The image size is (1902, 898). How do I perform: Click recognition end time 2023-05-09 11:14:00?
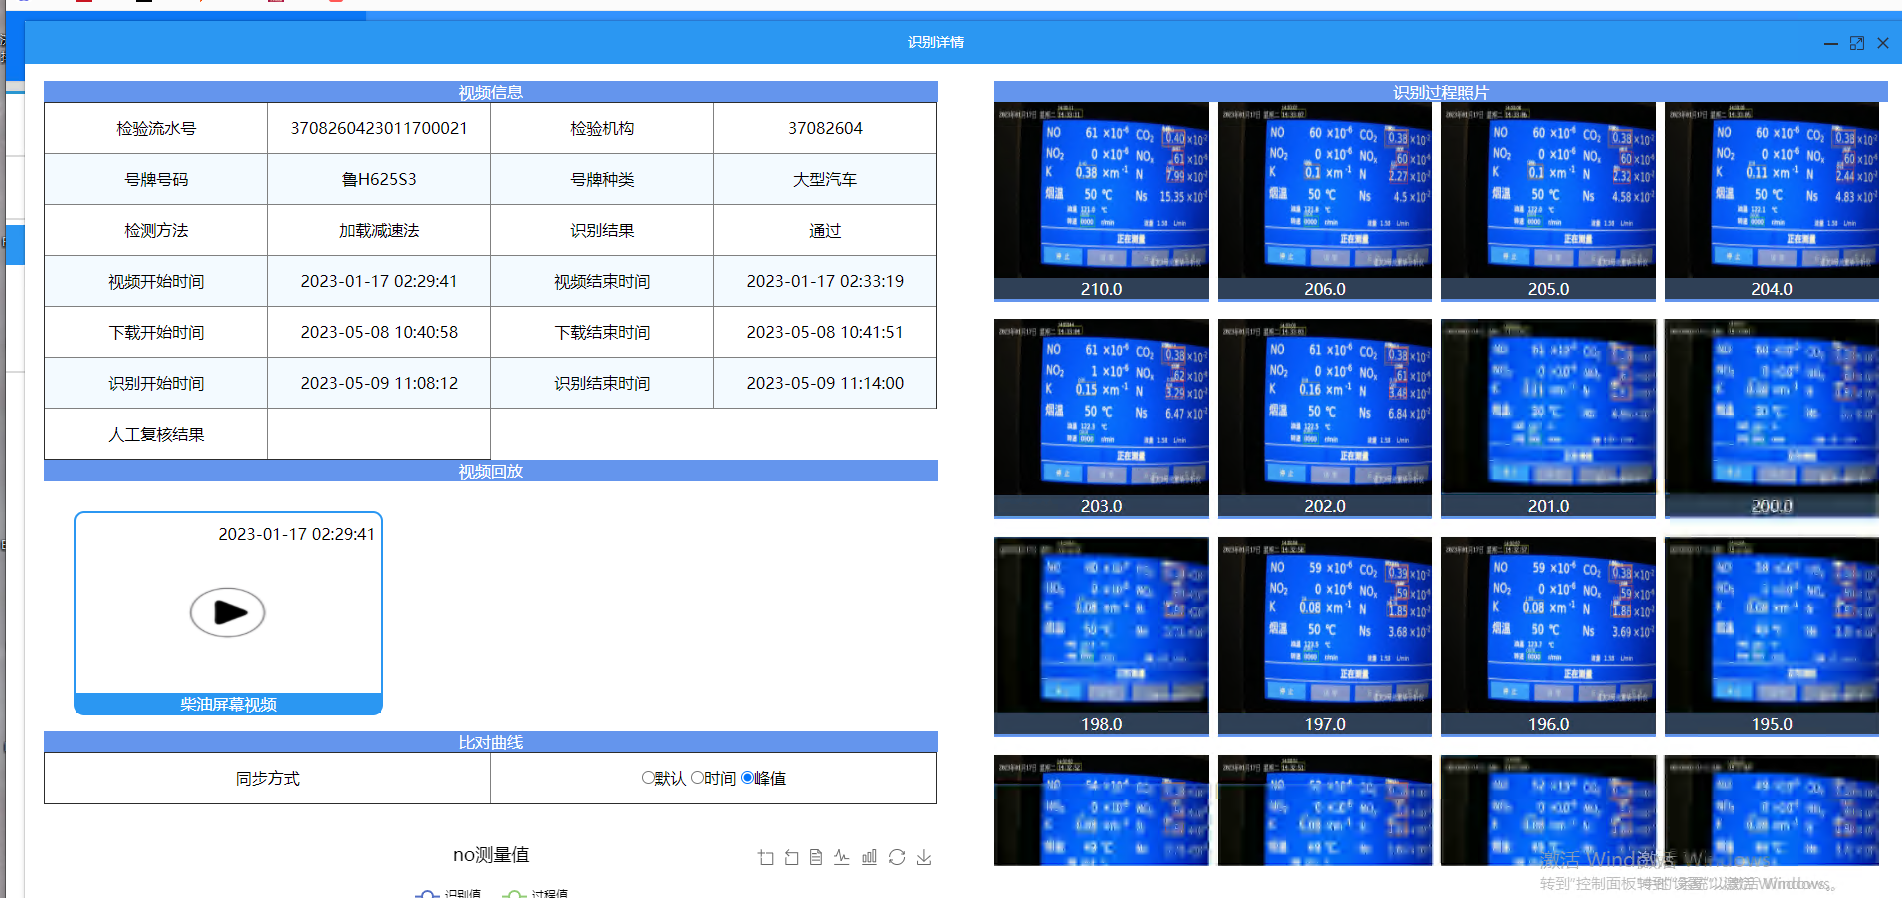pos(825,383)
